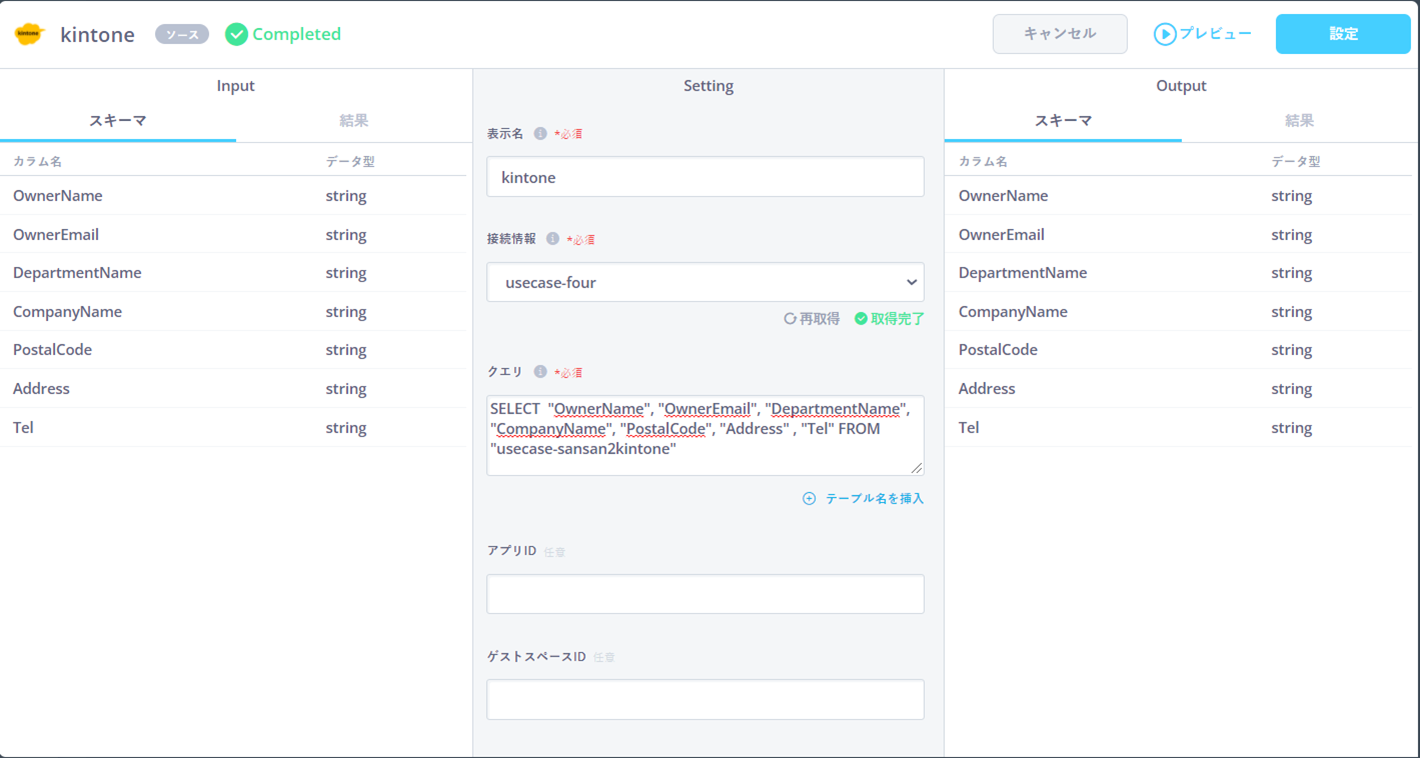This screenshot has height=758, width=1420.
Task: Click the プレビュー button
Action: (x=1203, y=34)
